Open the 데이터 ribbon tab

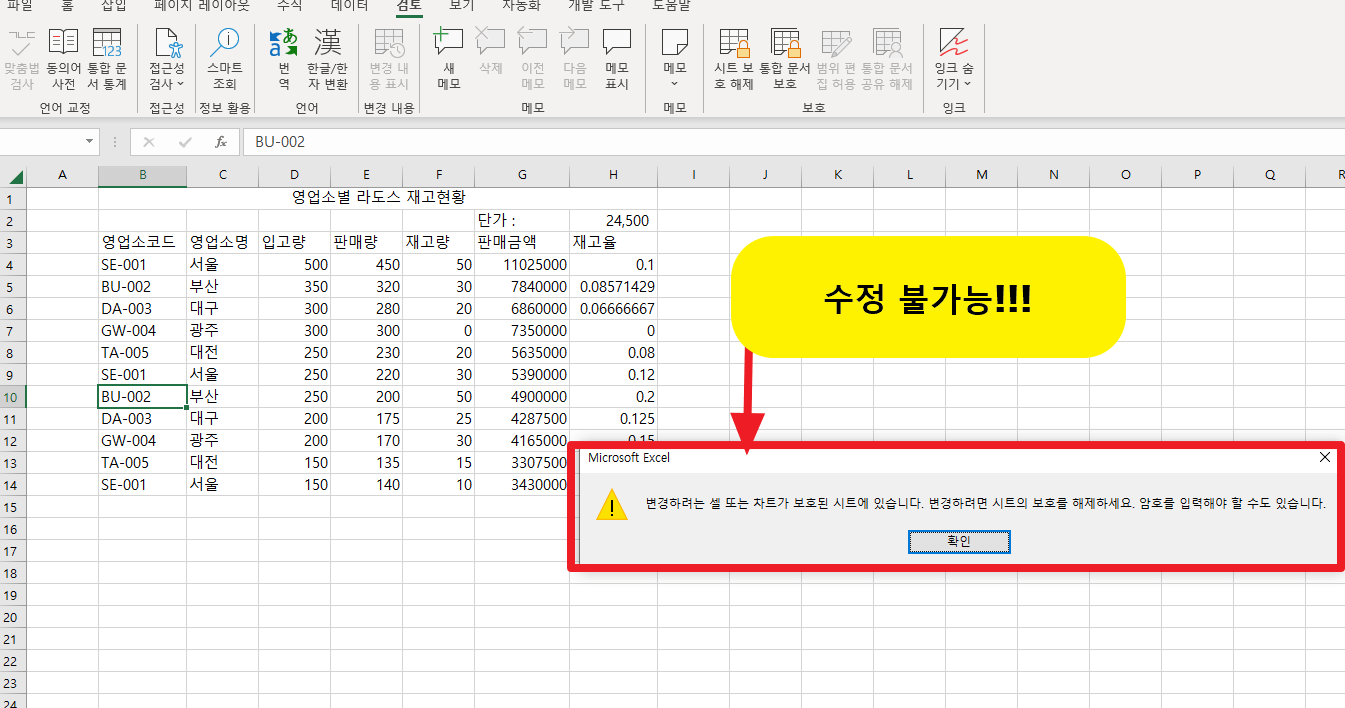pos(349,6)
